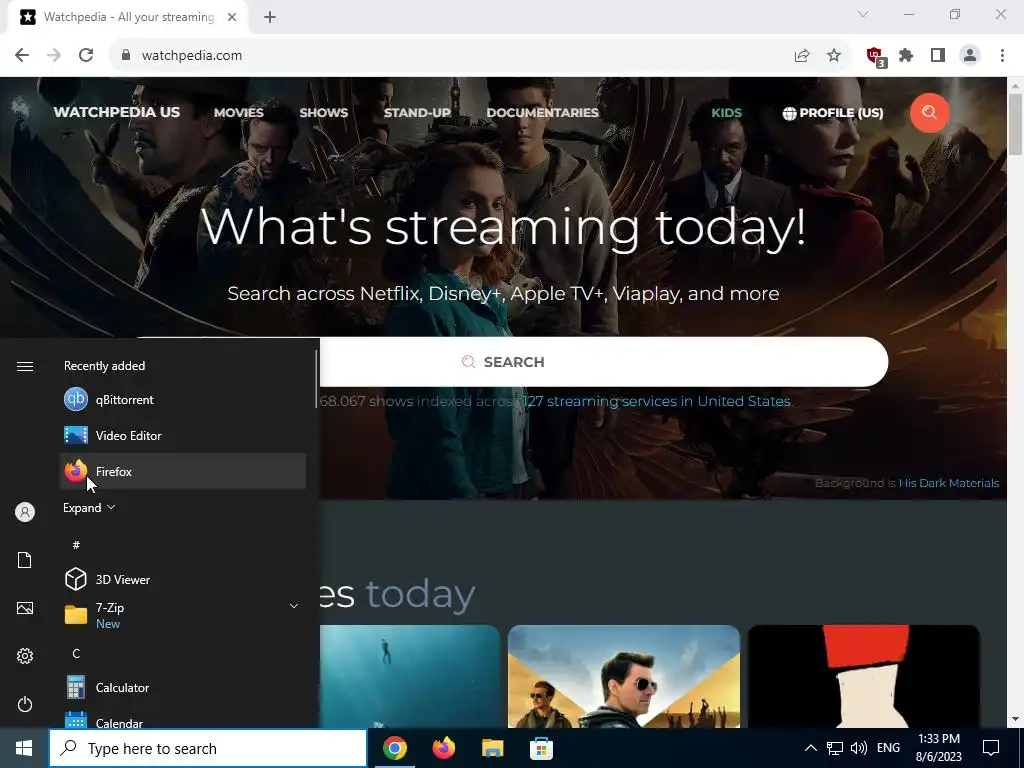The height and width of the screenshot is (768, 1024).
Task: Click the C letter header
Action: click(x=76, y=654)
